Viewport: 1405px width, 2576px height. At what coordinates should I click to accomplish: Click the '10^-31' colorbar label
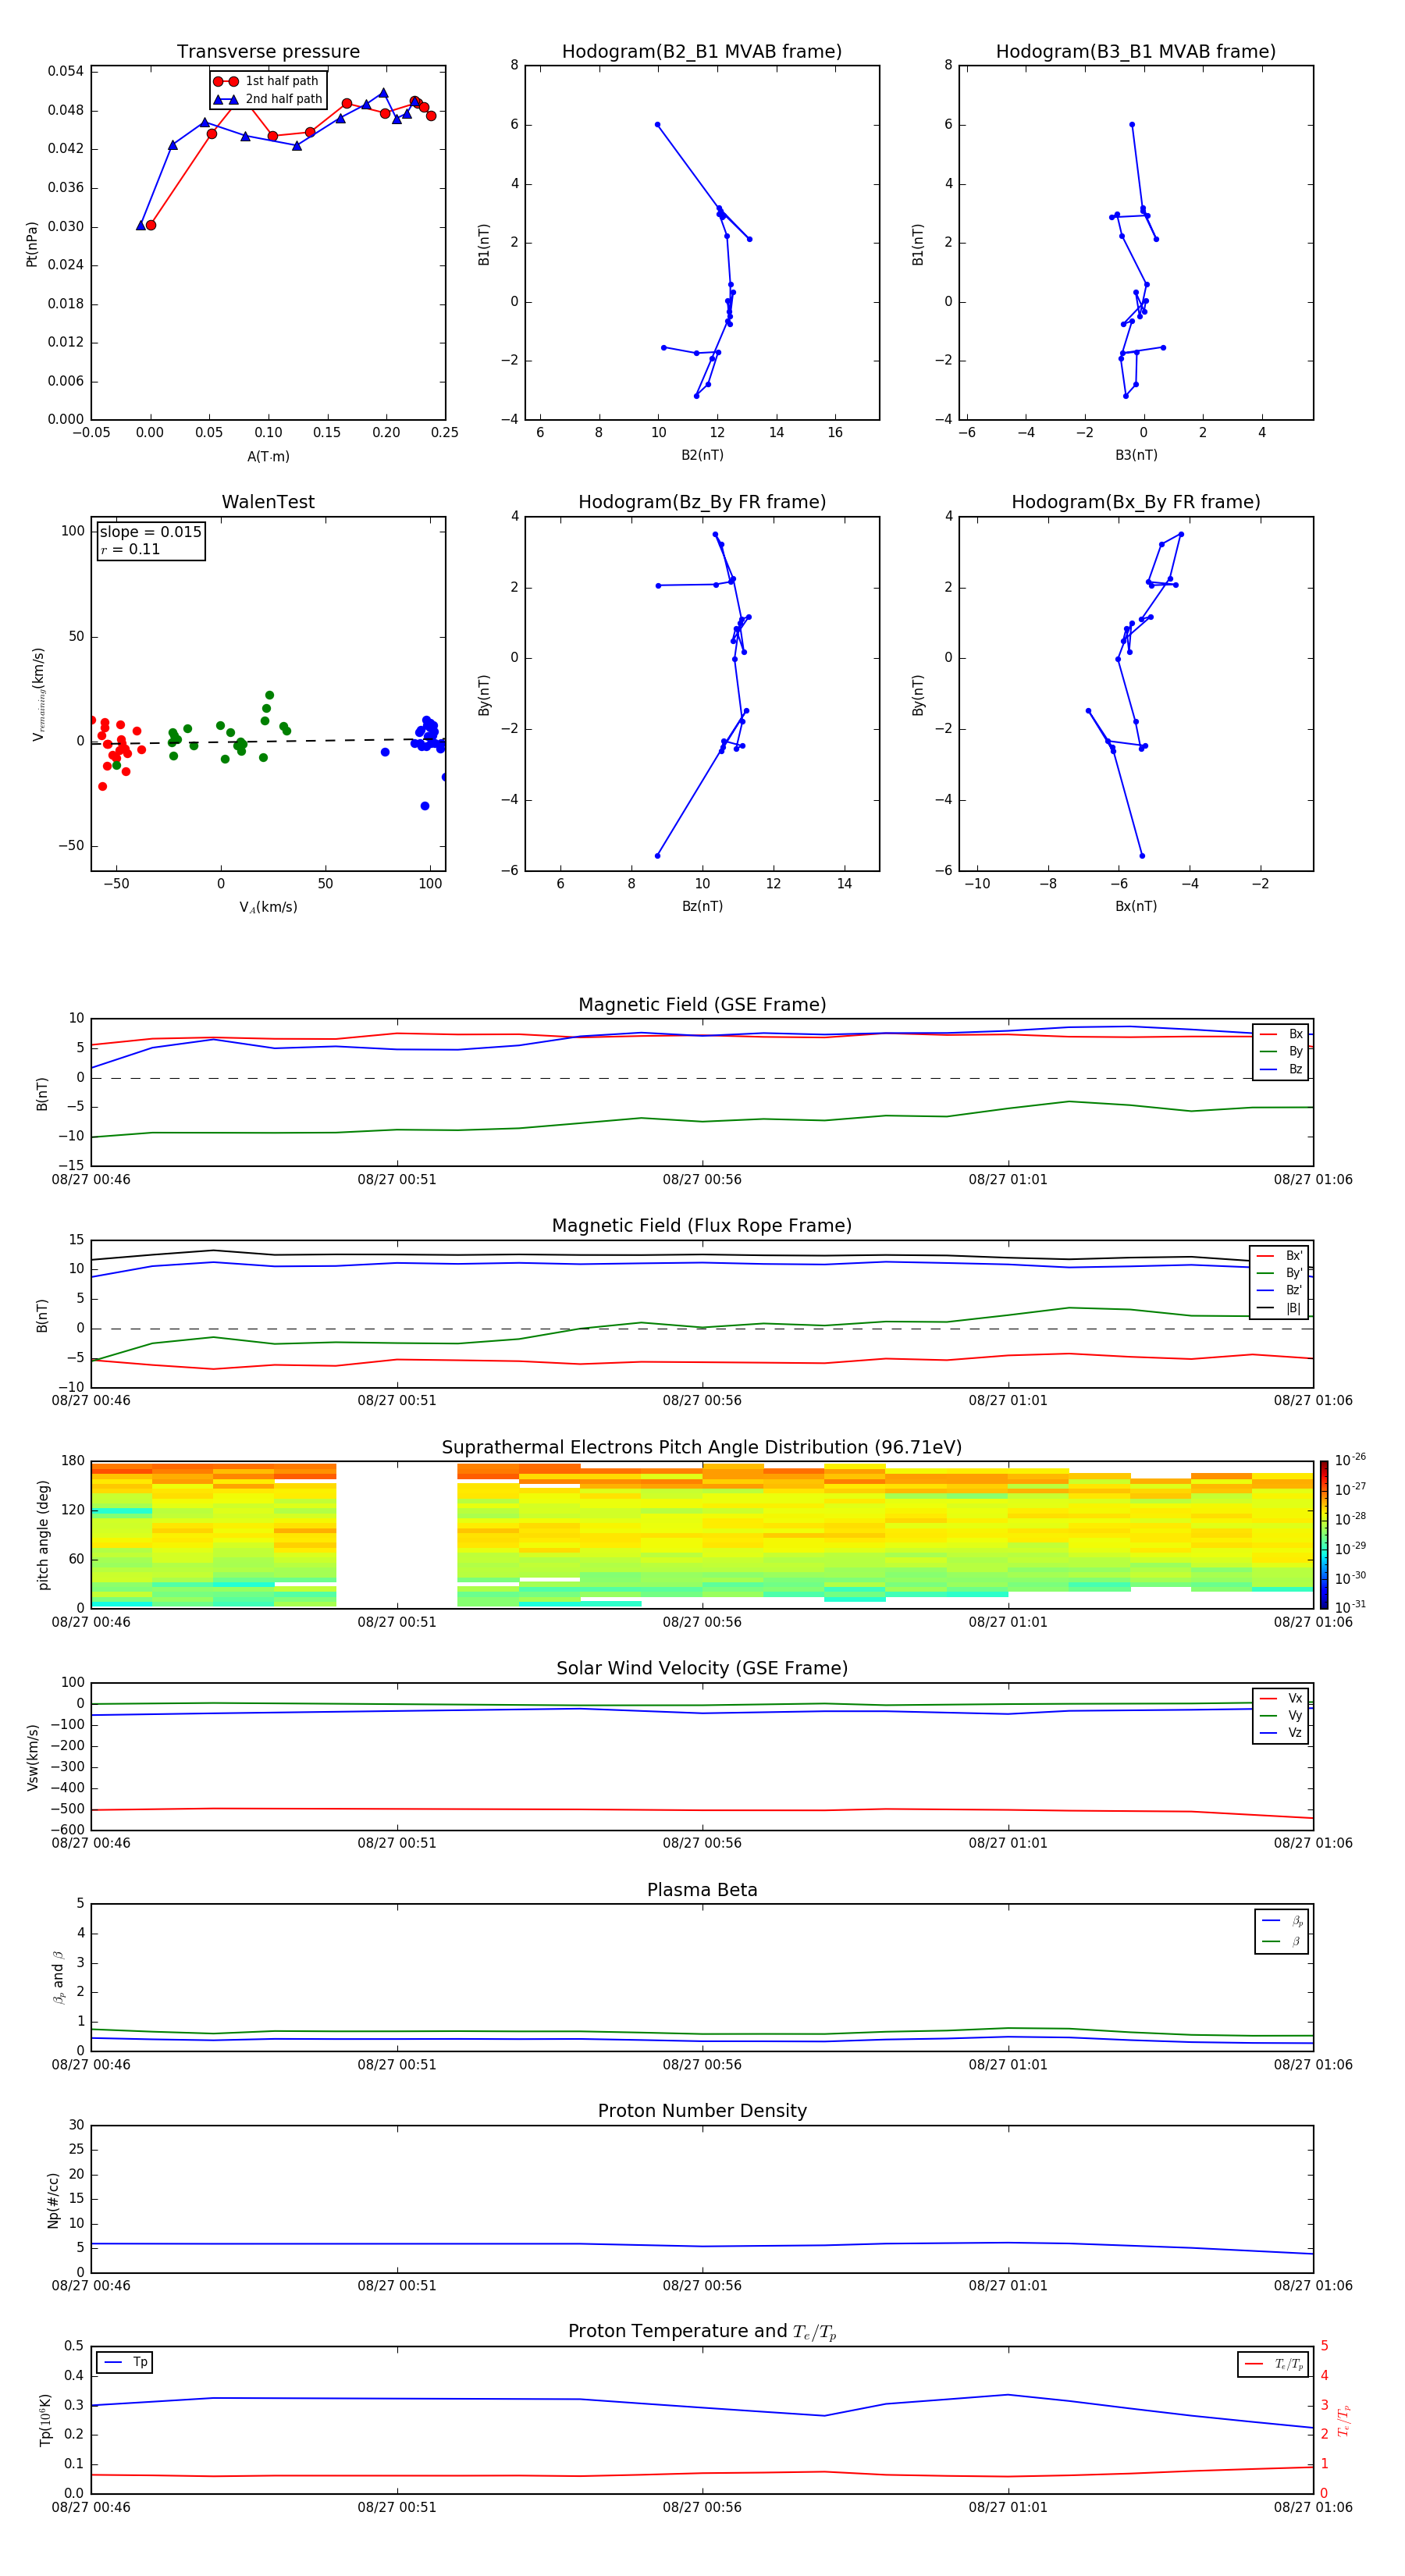click(1350, 1607)
